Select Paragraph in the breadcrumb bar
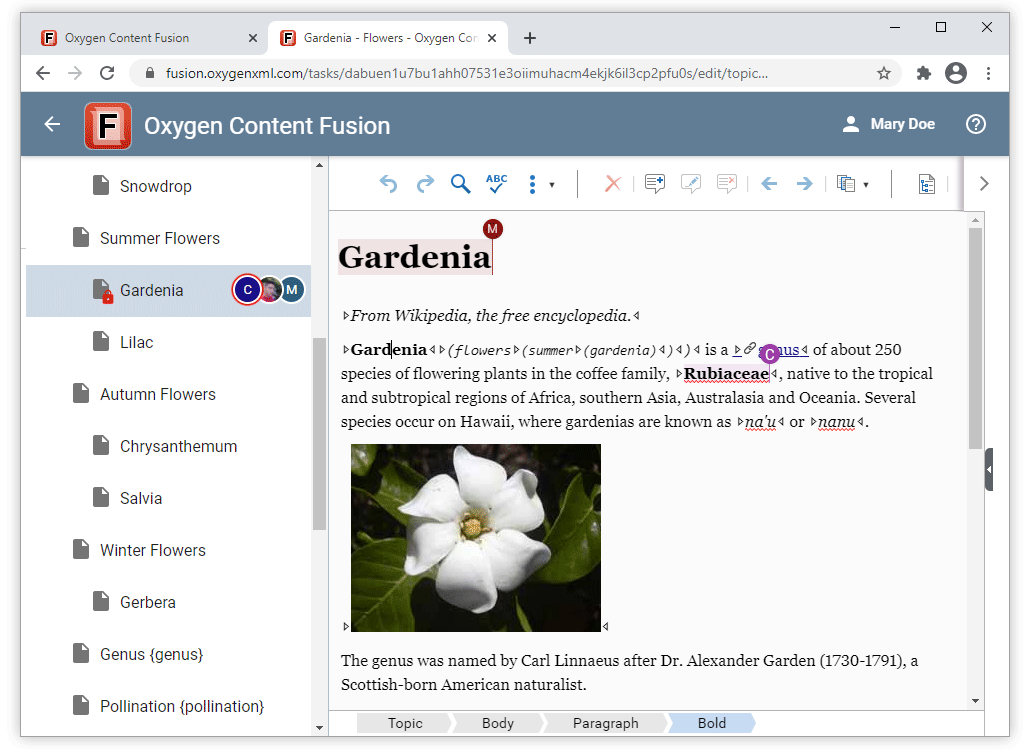This screenshot has height=750, width=1030. 606,723
